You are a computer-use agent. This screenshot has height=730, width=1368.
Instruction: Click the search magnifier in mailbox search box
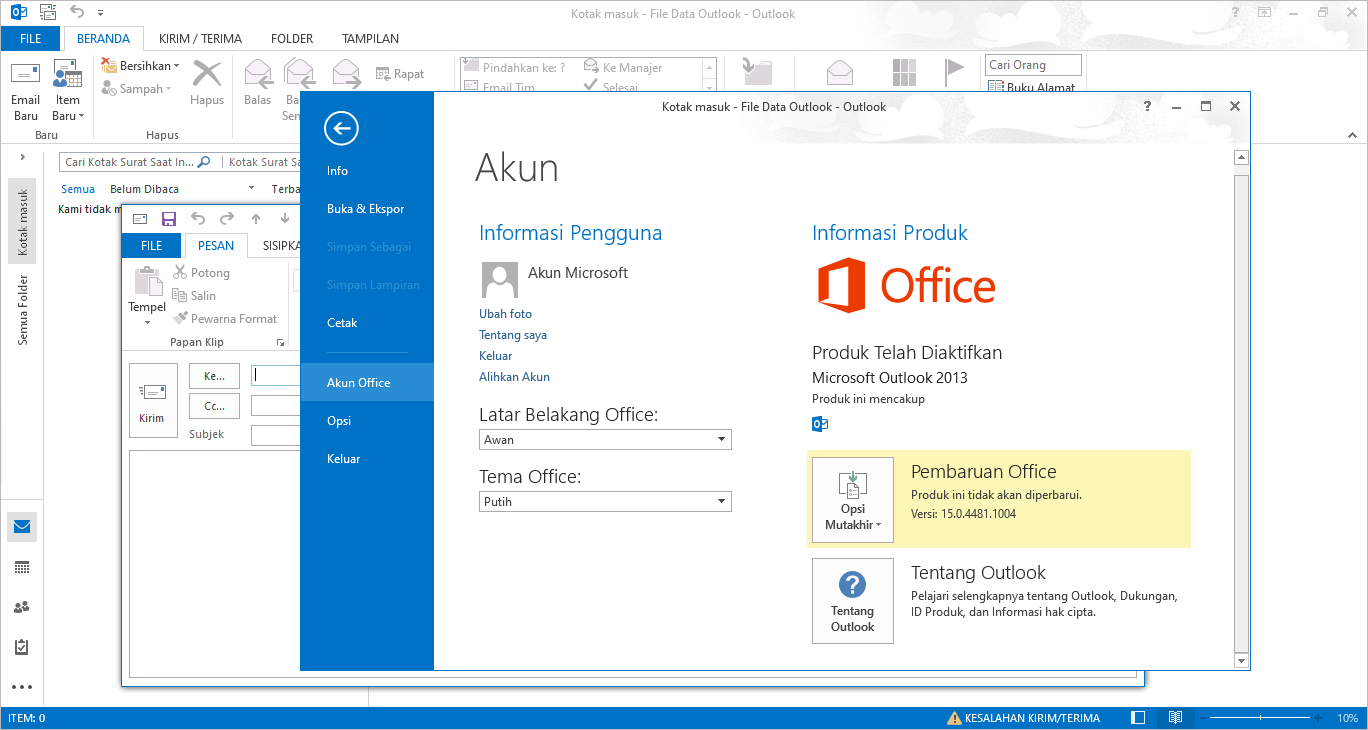pyautogui.click(x=204, y=161)
